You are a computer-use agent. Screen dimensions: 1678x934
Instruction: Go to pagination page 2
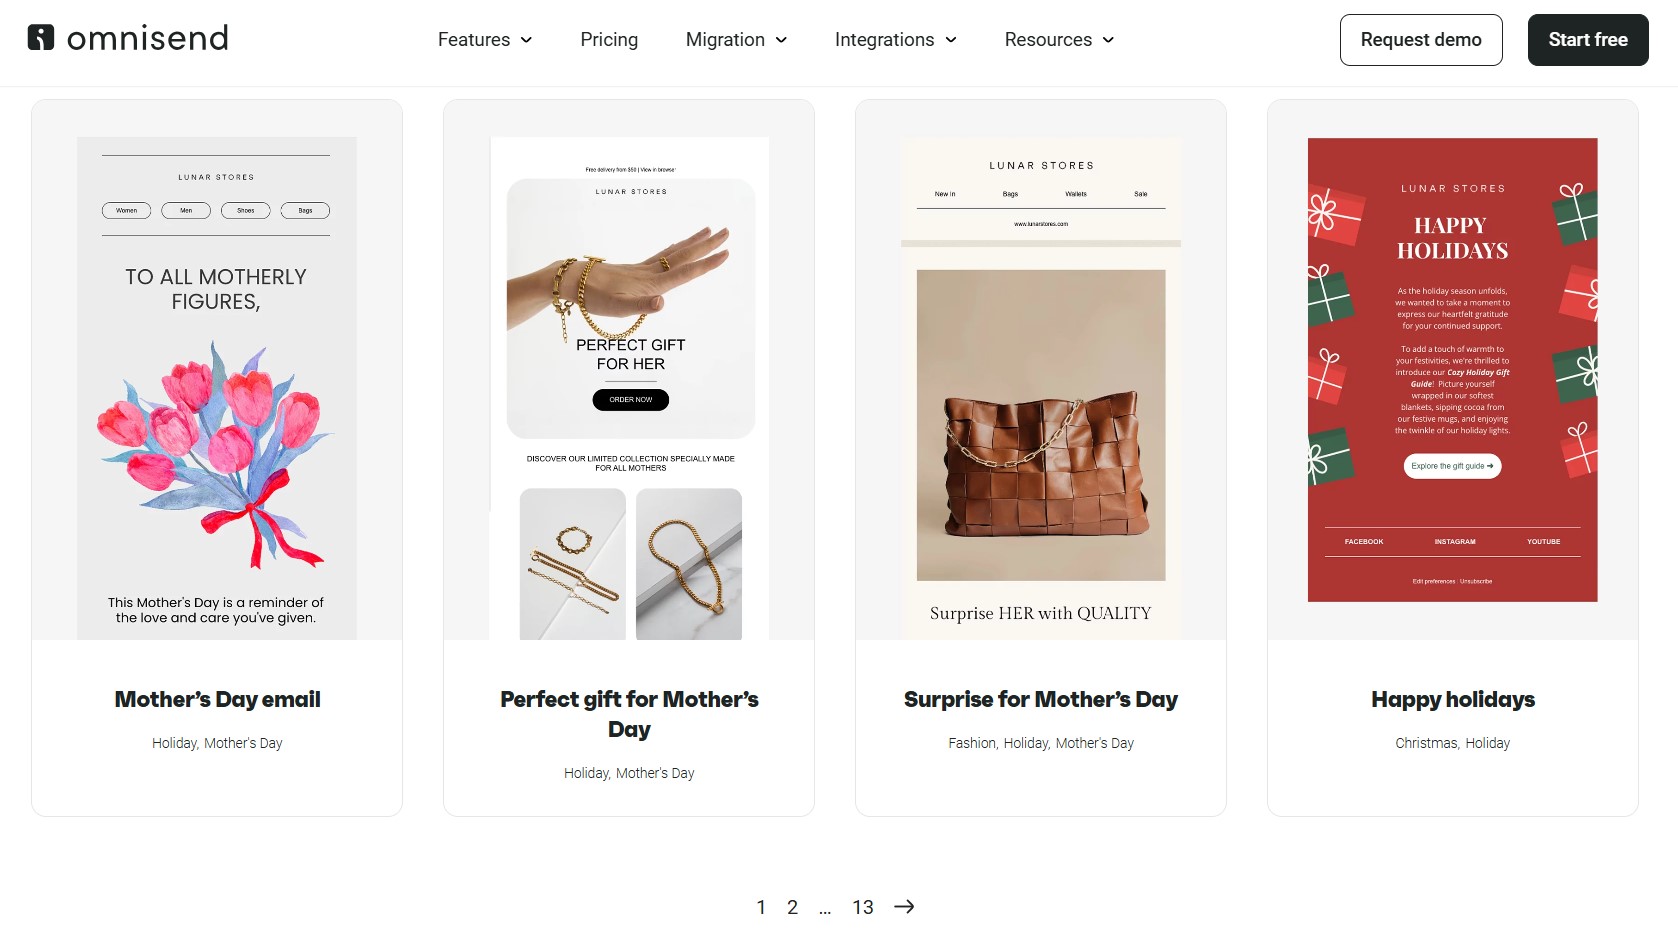click(x=792, y=907)
